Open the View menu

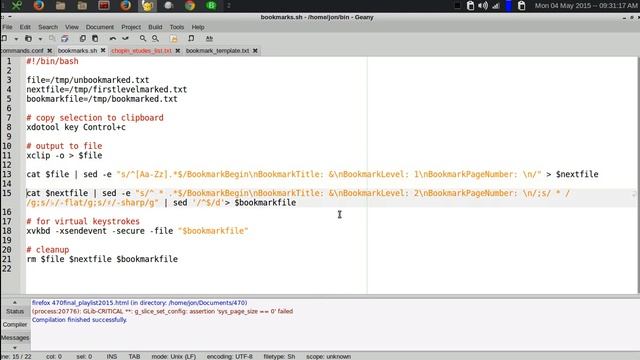pyautogui.click(x=71, y=27)
